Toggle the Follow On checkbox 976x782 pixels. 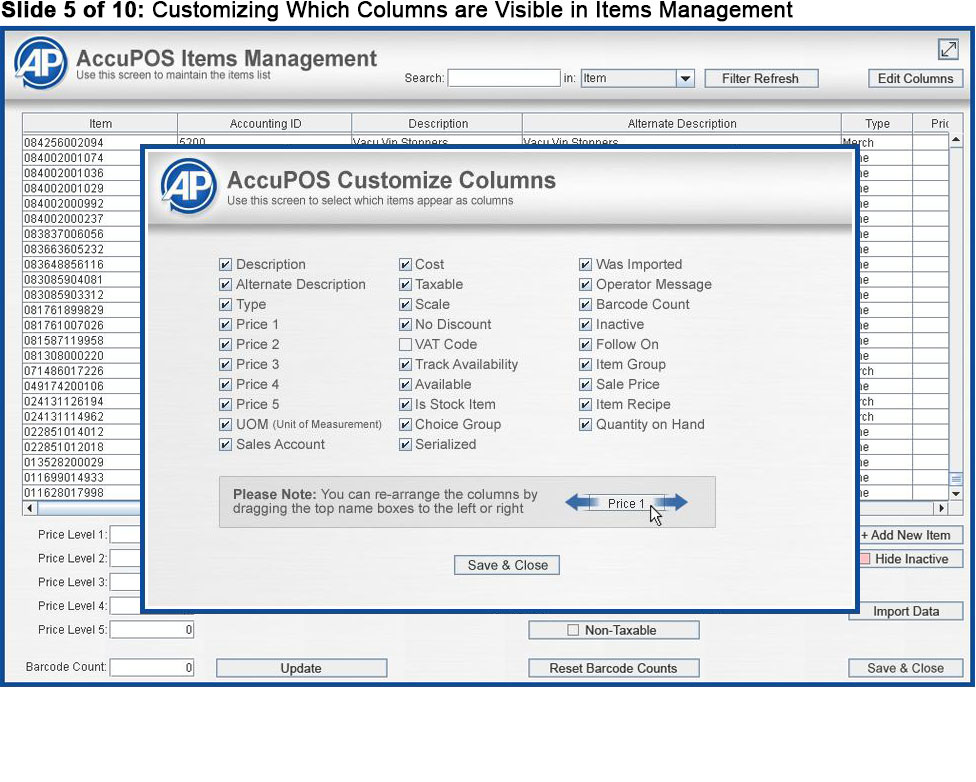point(585,344)
